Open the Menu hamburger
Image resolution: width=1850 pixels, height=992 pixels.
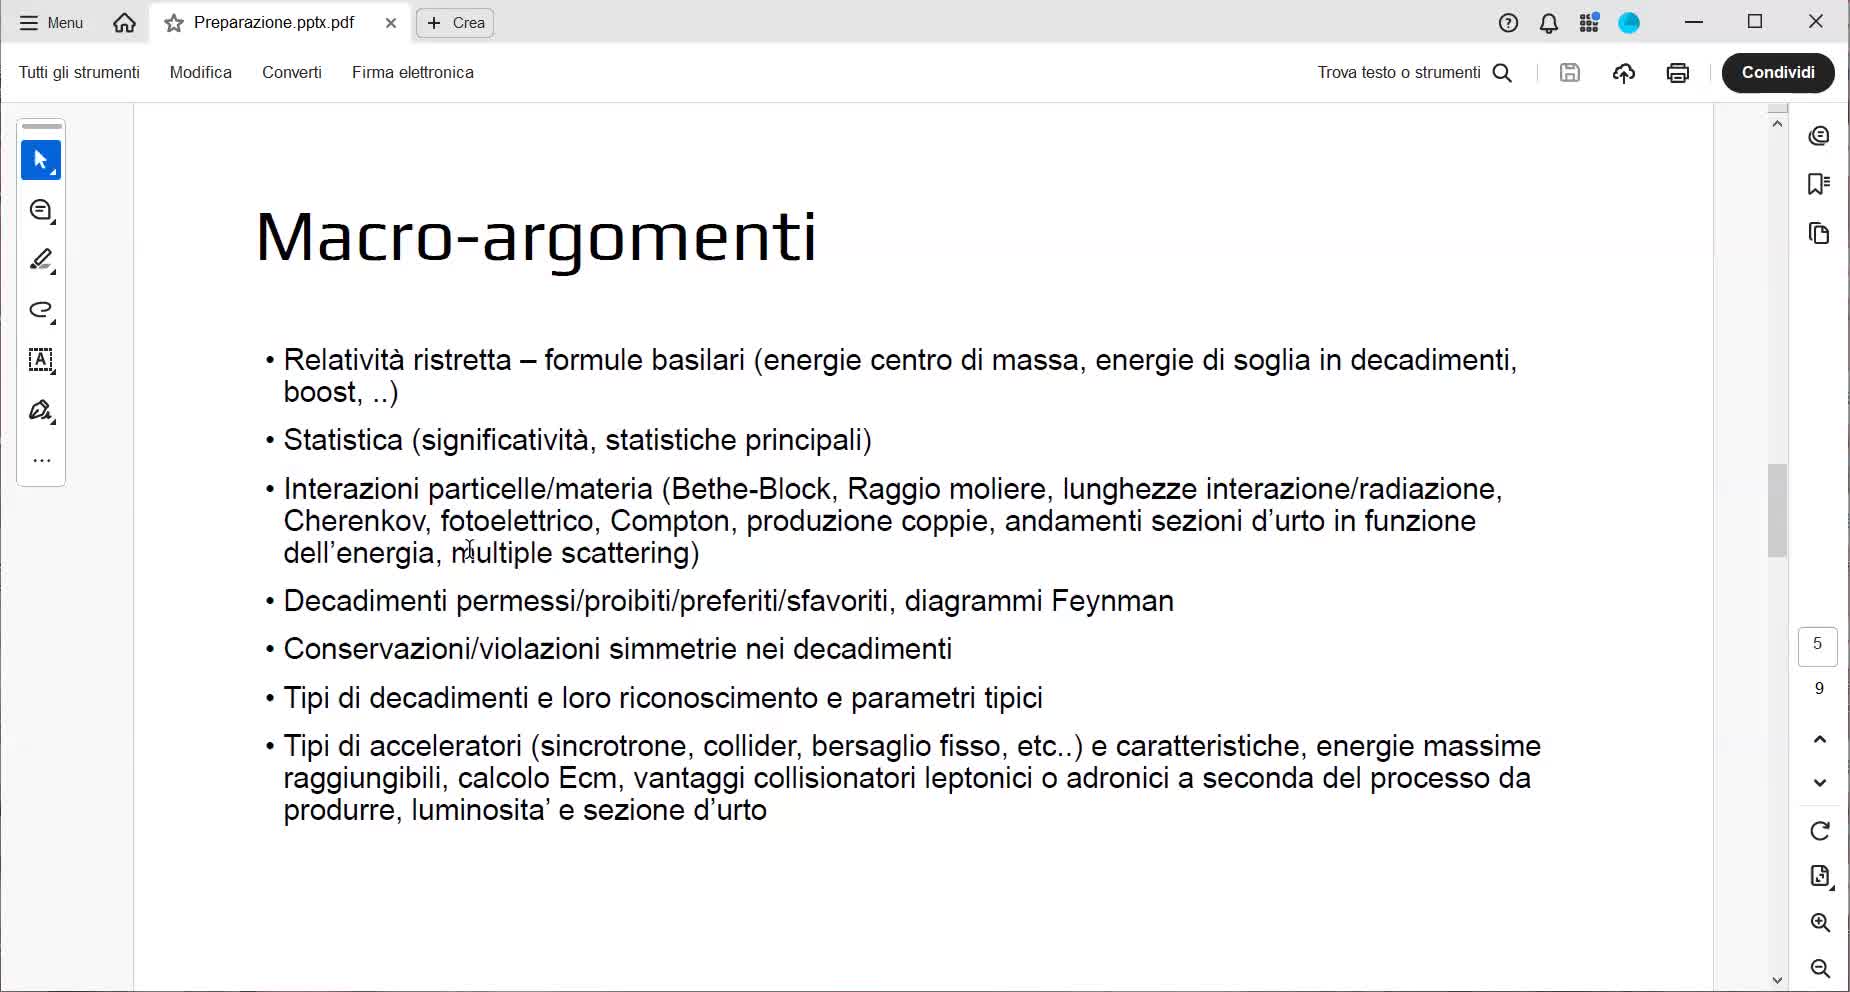pos(51,23)
